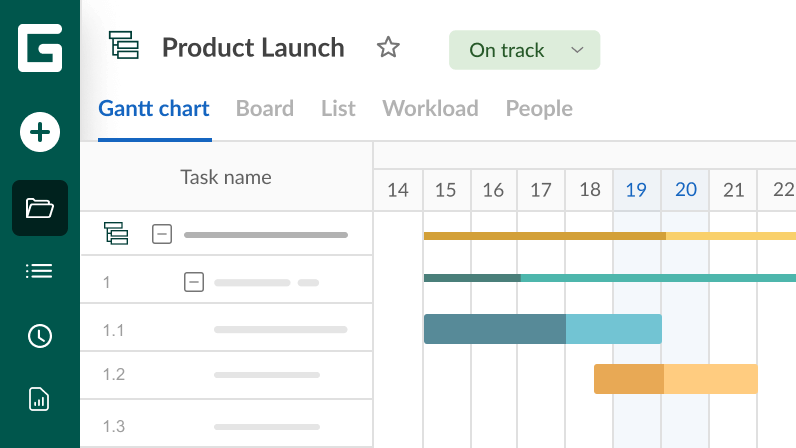Image resolution: width=796 pixels, height=448 pixels.
Task: Click date 21 in the timeline header
Action: [x=734, y=190]
